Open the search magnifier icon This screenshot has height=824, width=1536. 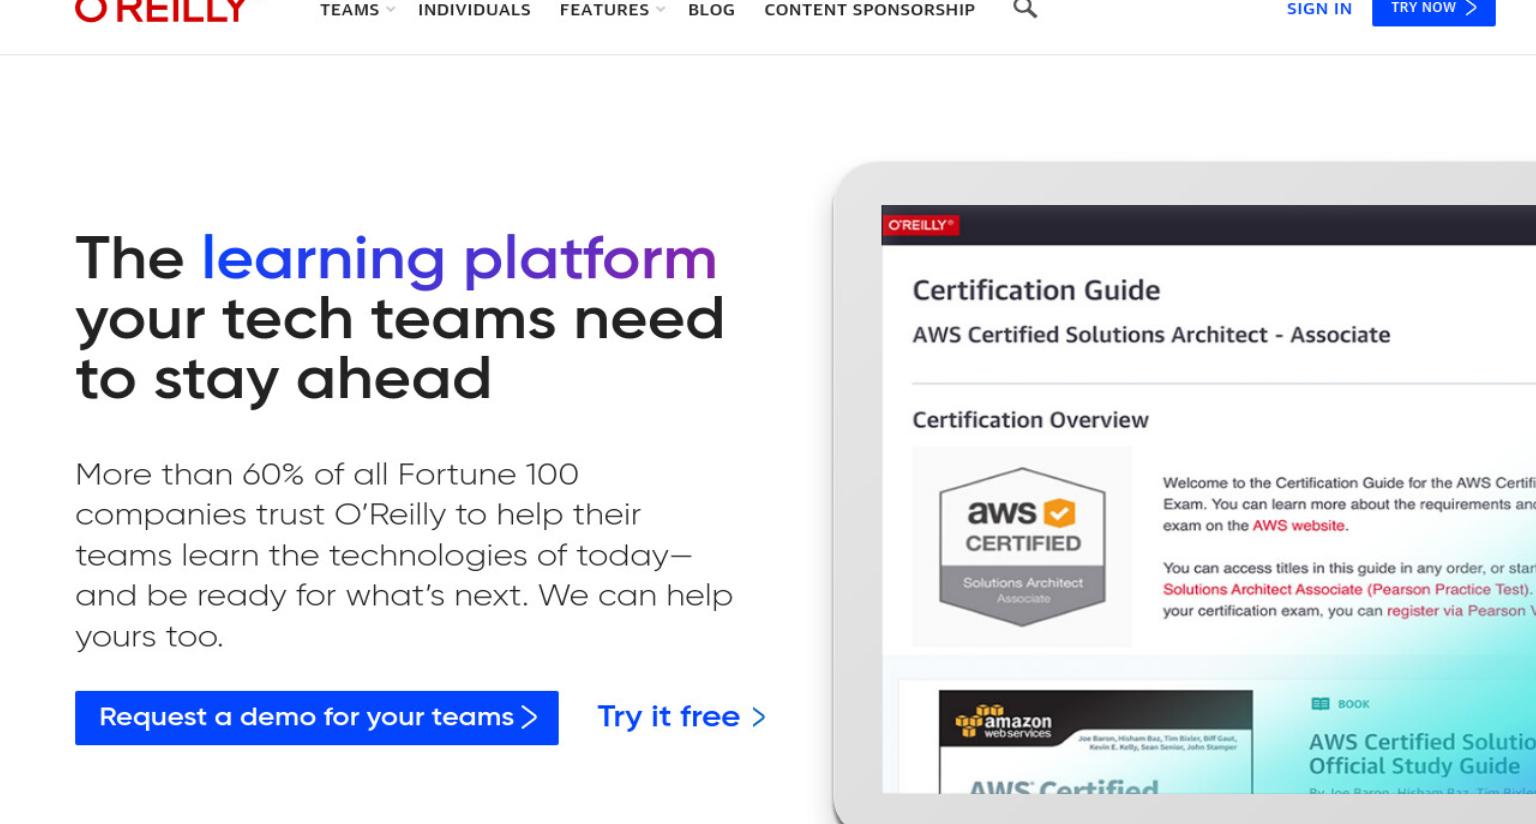[x=1025, y=9]
